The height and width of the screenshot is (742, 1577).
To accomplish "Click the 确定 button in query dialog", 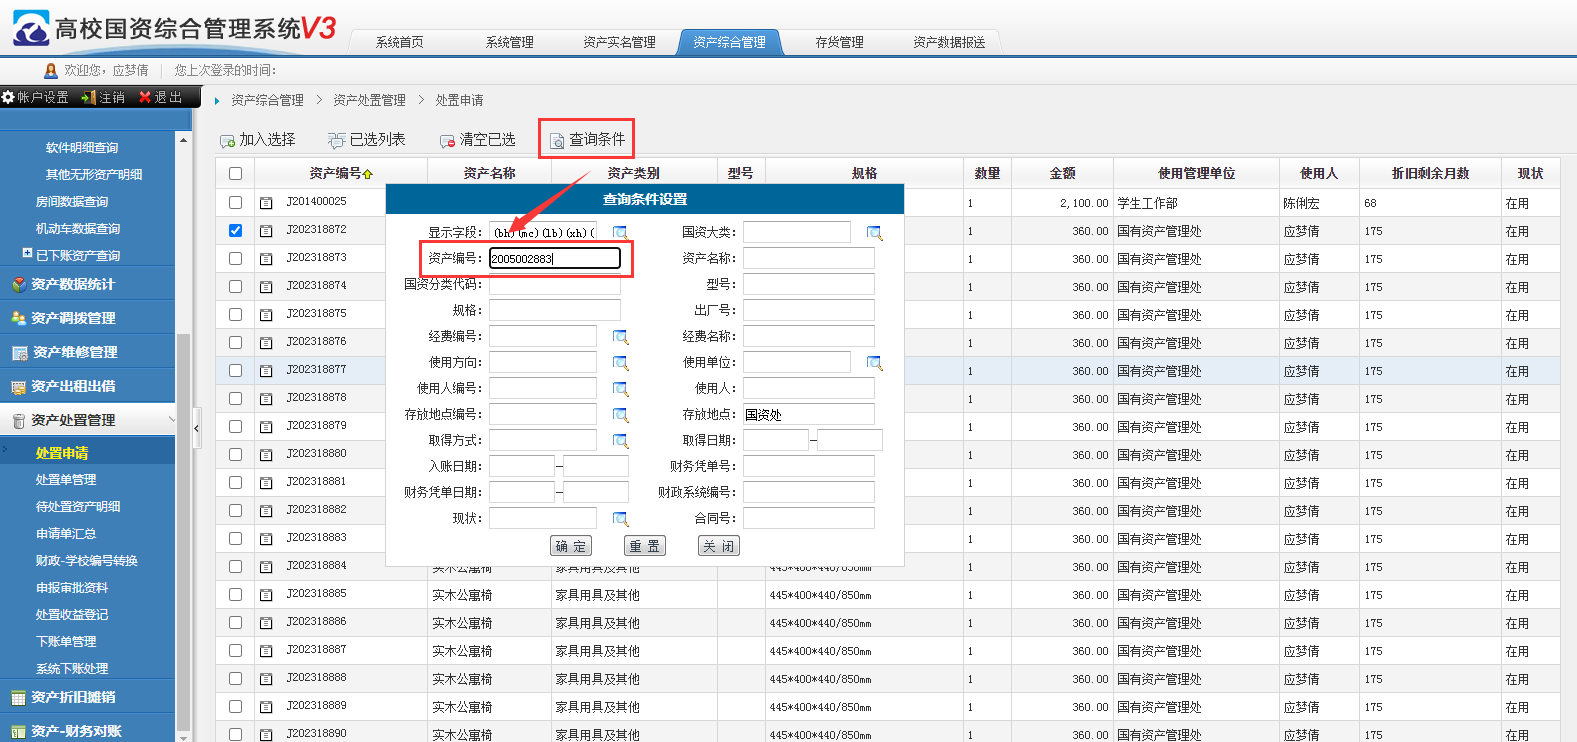I will pyautogui.click(x=571, y=546).
